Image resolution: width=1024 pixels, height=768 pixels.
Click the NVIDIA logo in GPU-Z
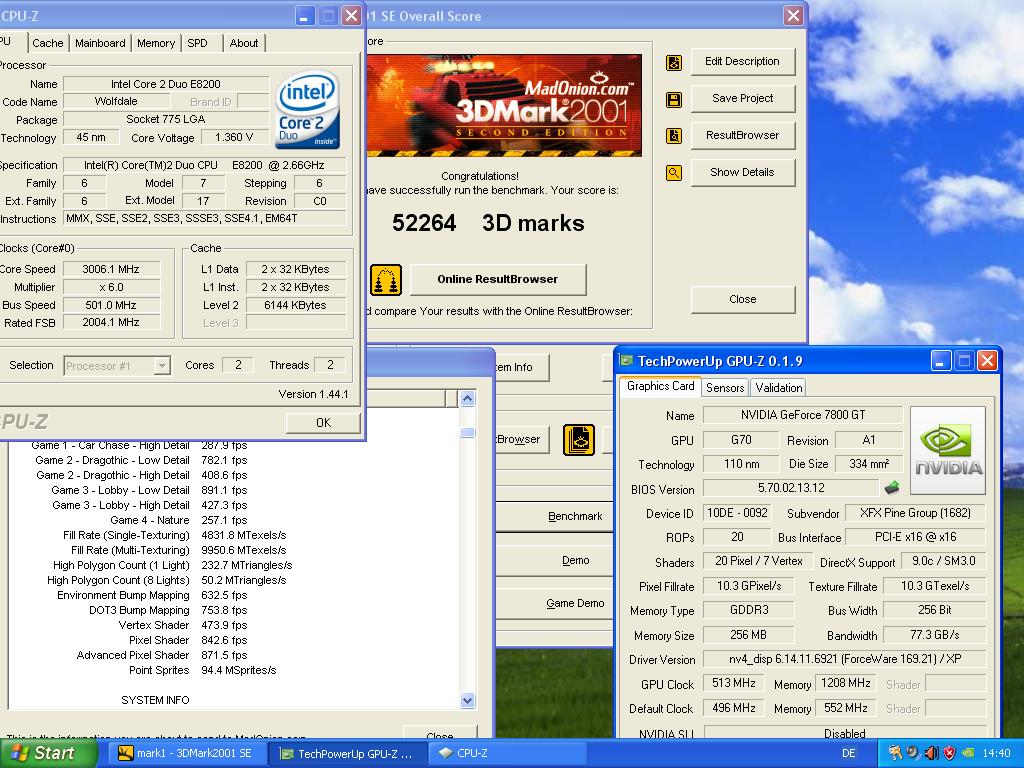pos(948,451)
